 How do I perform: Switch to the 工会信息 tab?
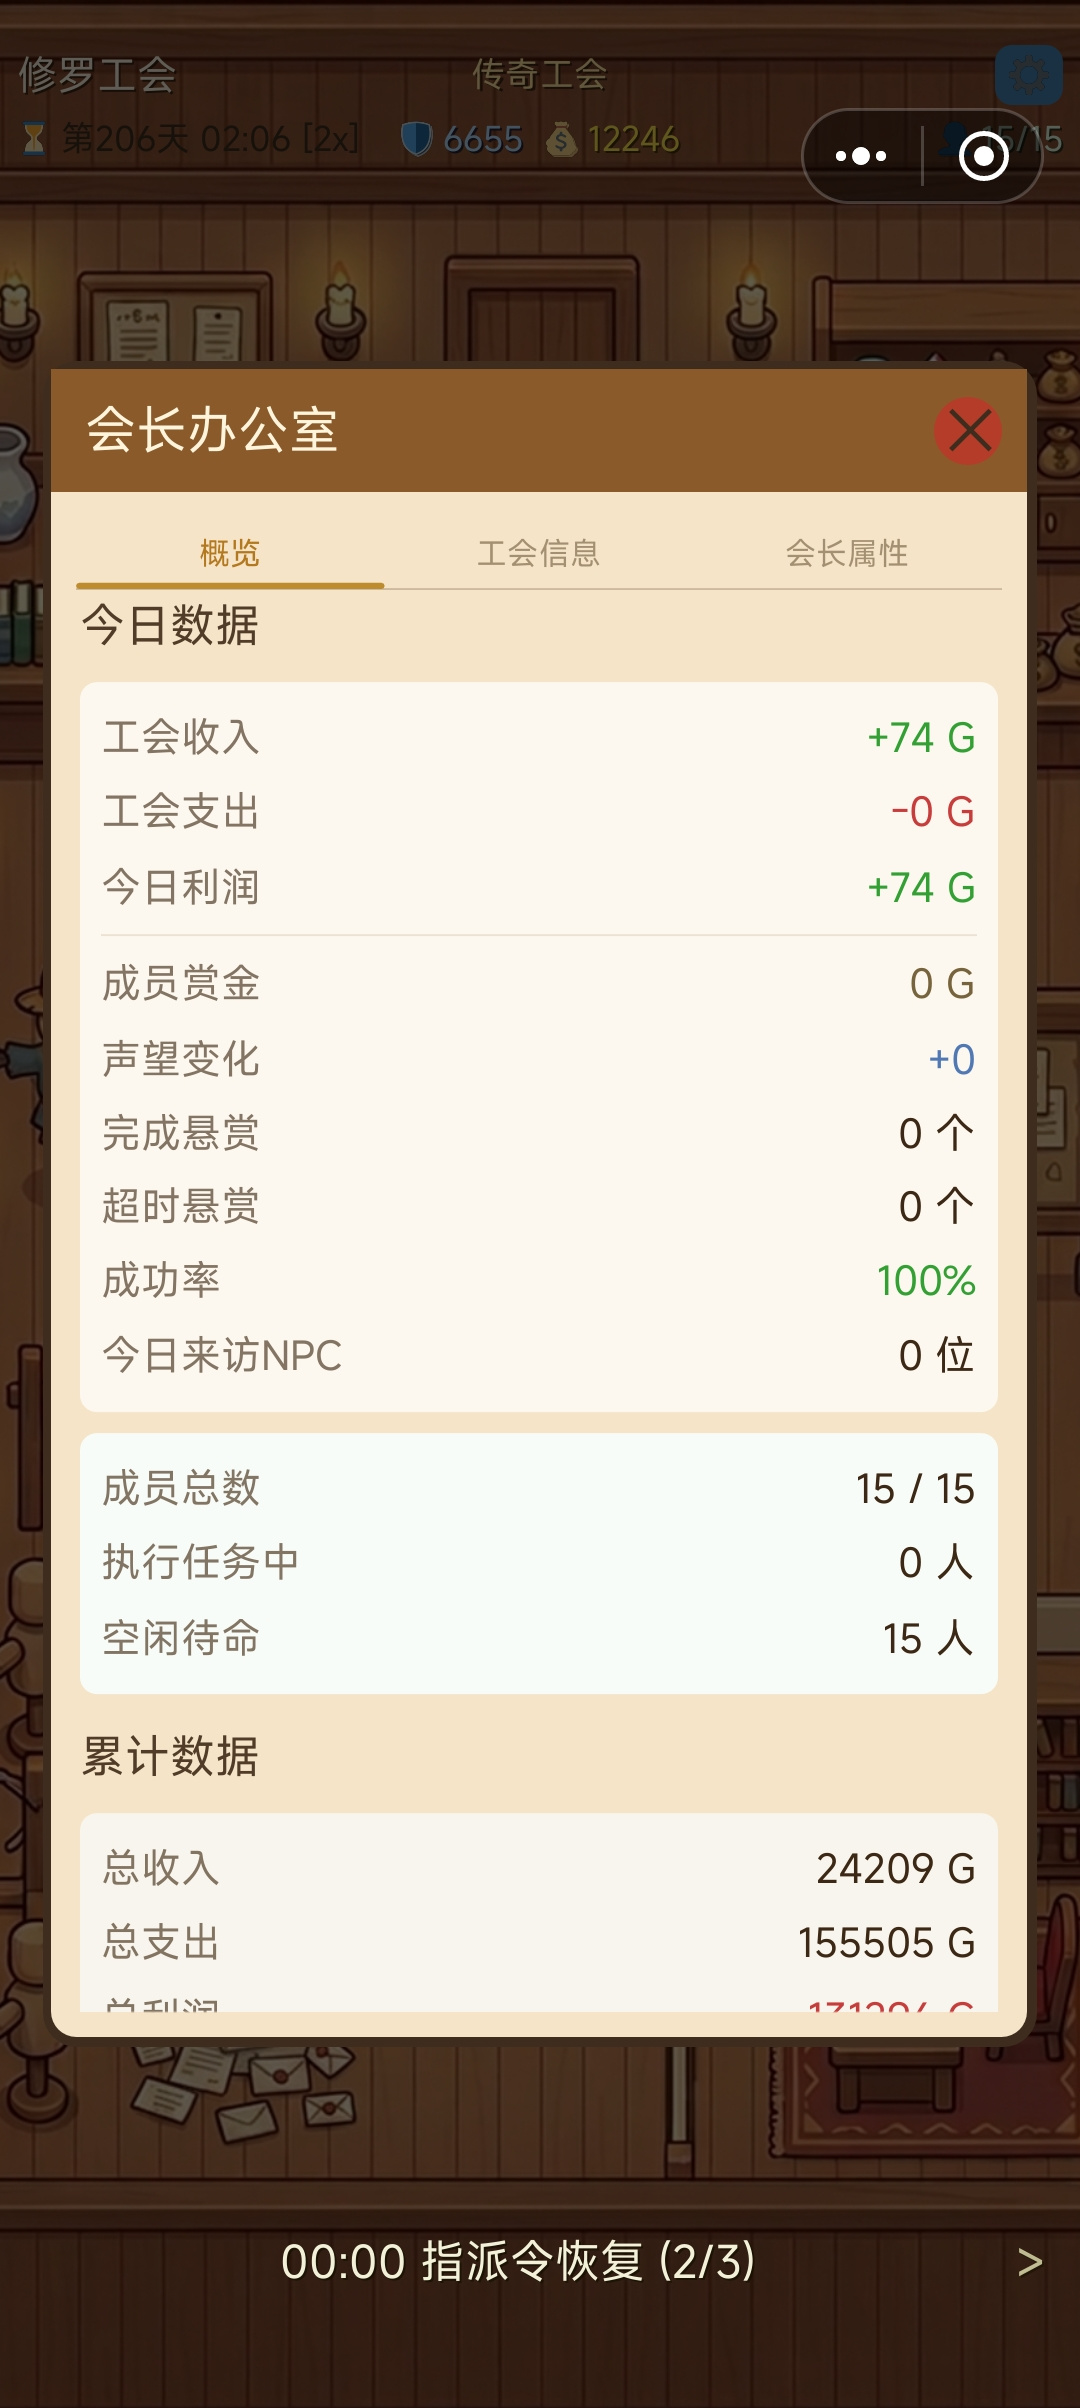[538, 553]
